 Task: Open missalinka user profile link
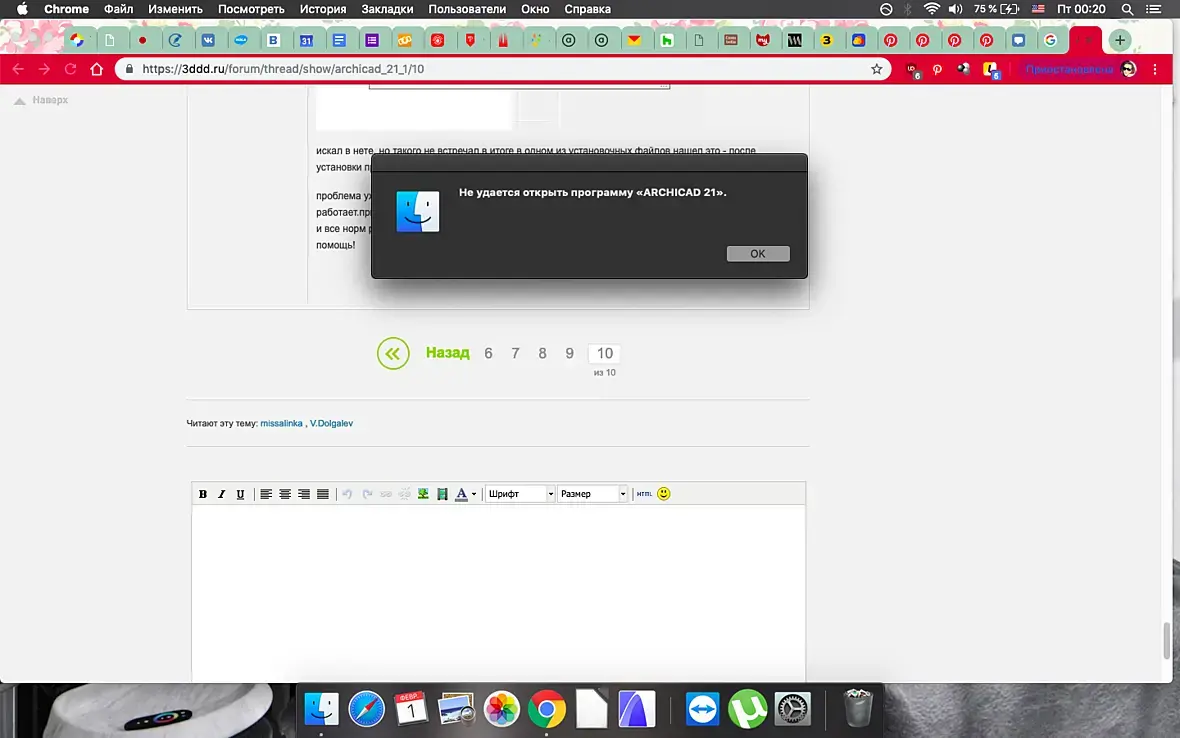tap(281, 424)
